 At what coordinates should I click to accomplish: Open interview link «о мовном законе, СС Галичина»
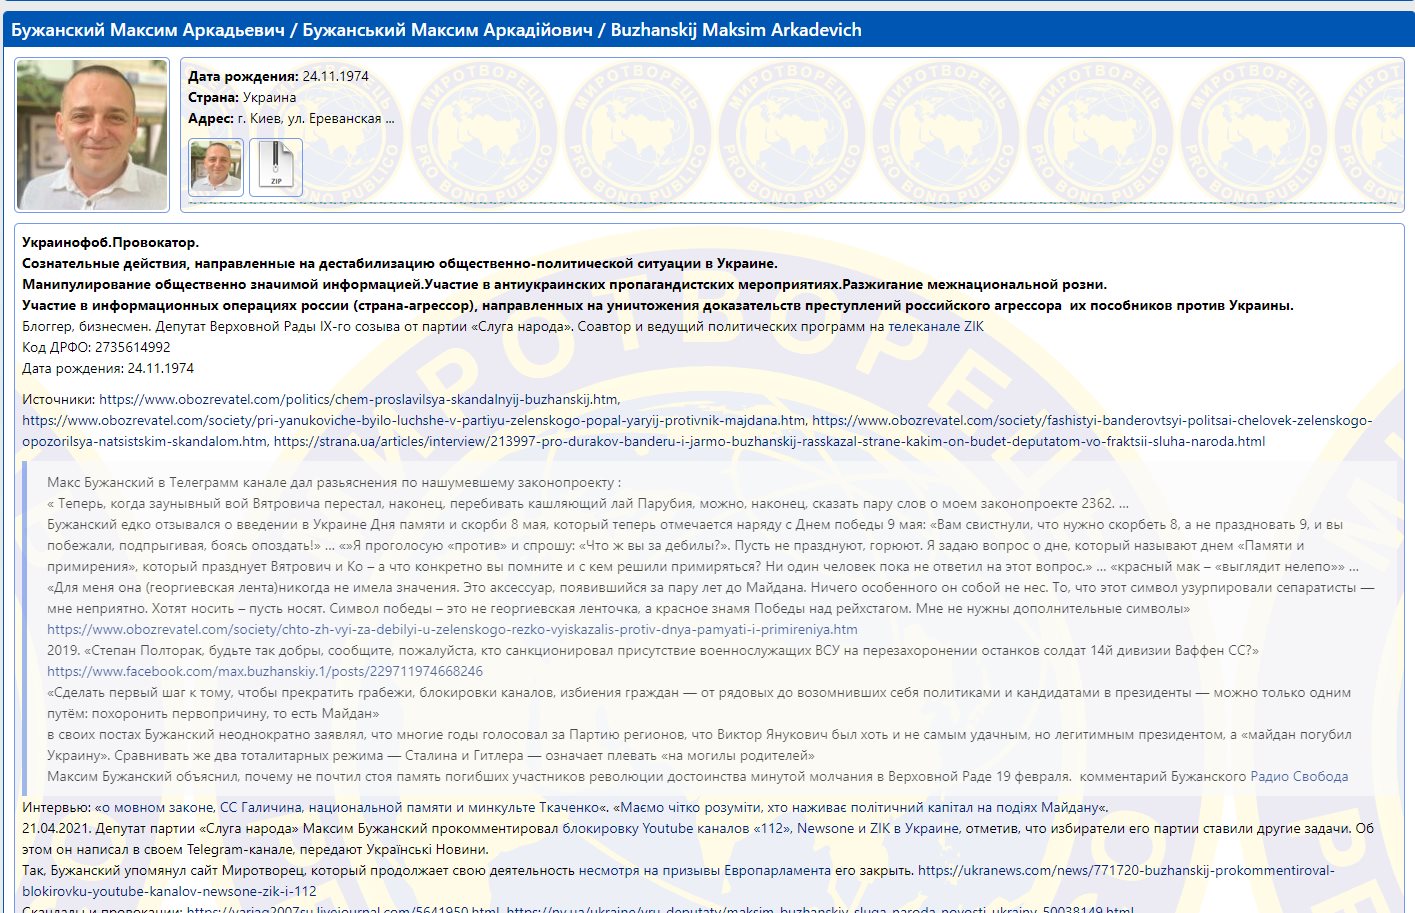pyautogui.click(x=350, y=807)
